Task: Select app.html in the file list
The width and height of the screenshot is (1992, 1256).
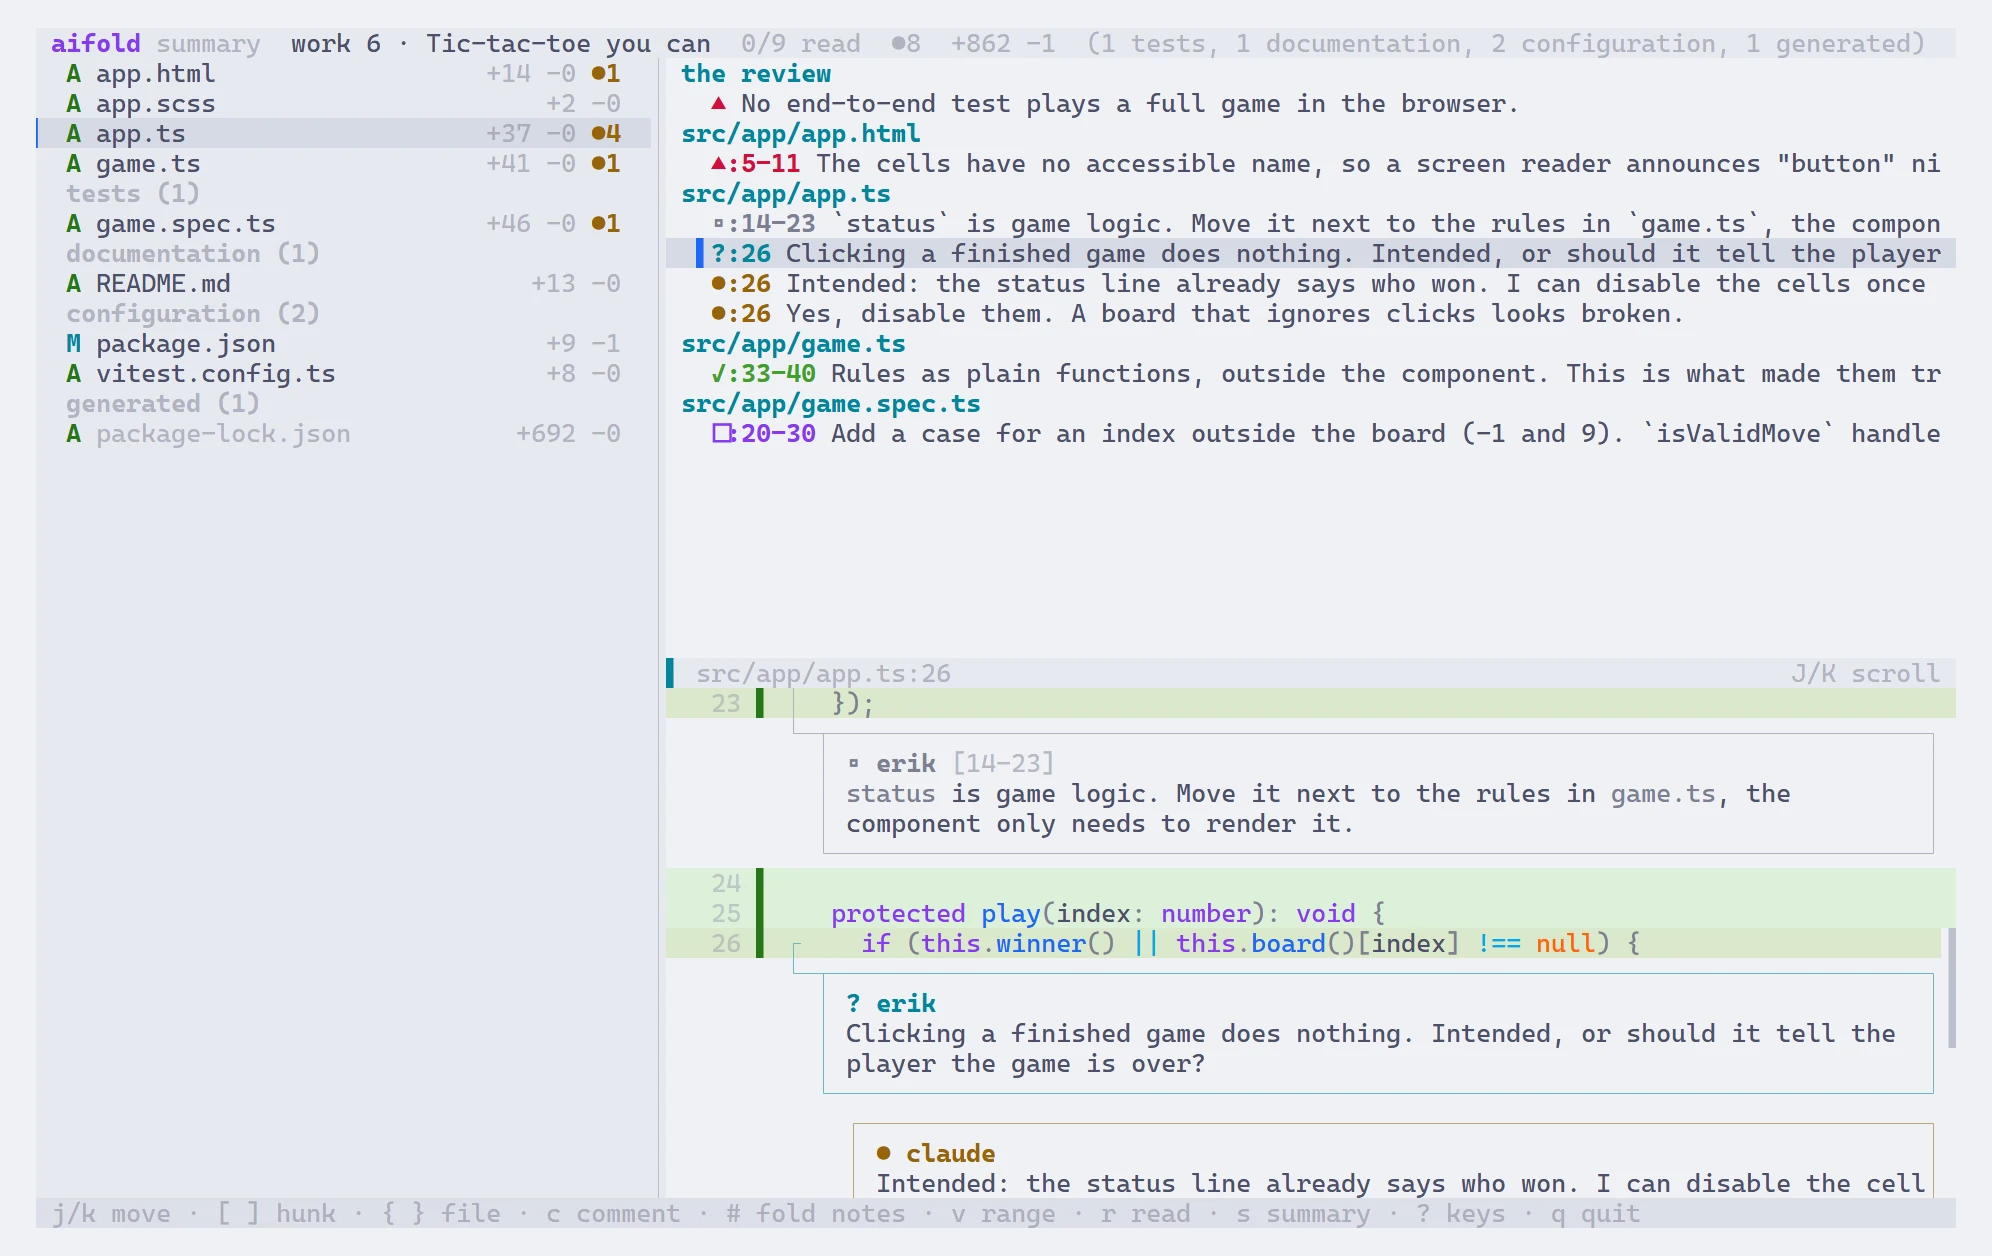Action: click(343, 74)
